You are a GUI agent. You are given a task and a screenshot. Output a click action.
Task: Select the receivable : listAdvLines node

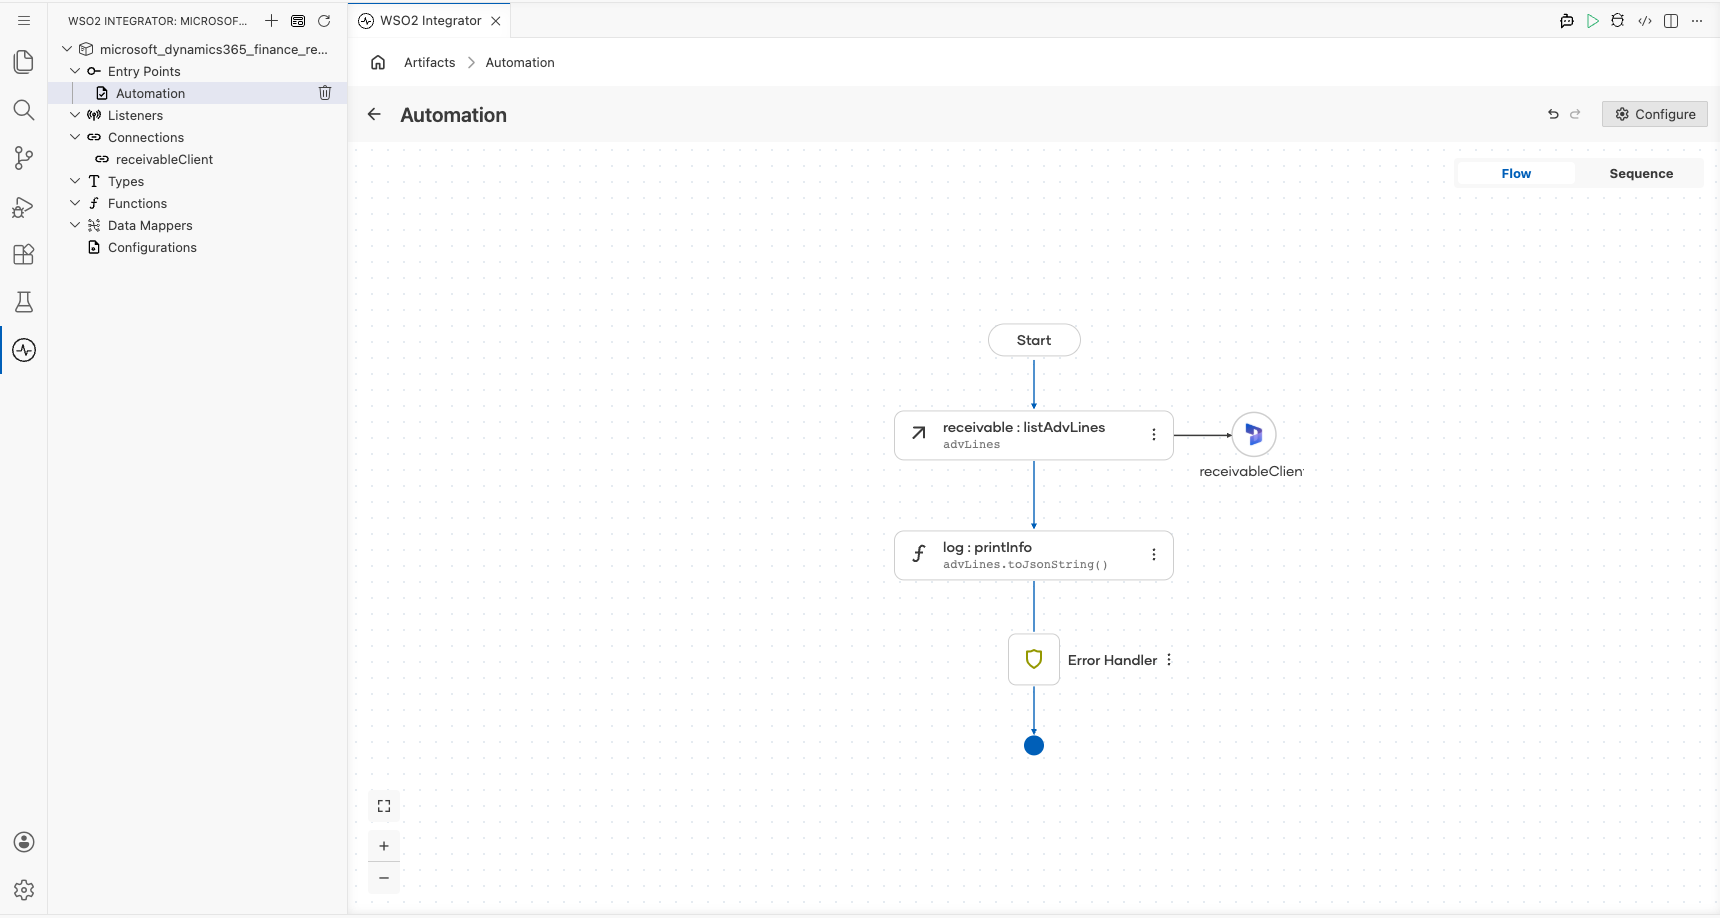(1034, 435)
